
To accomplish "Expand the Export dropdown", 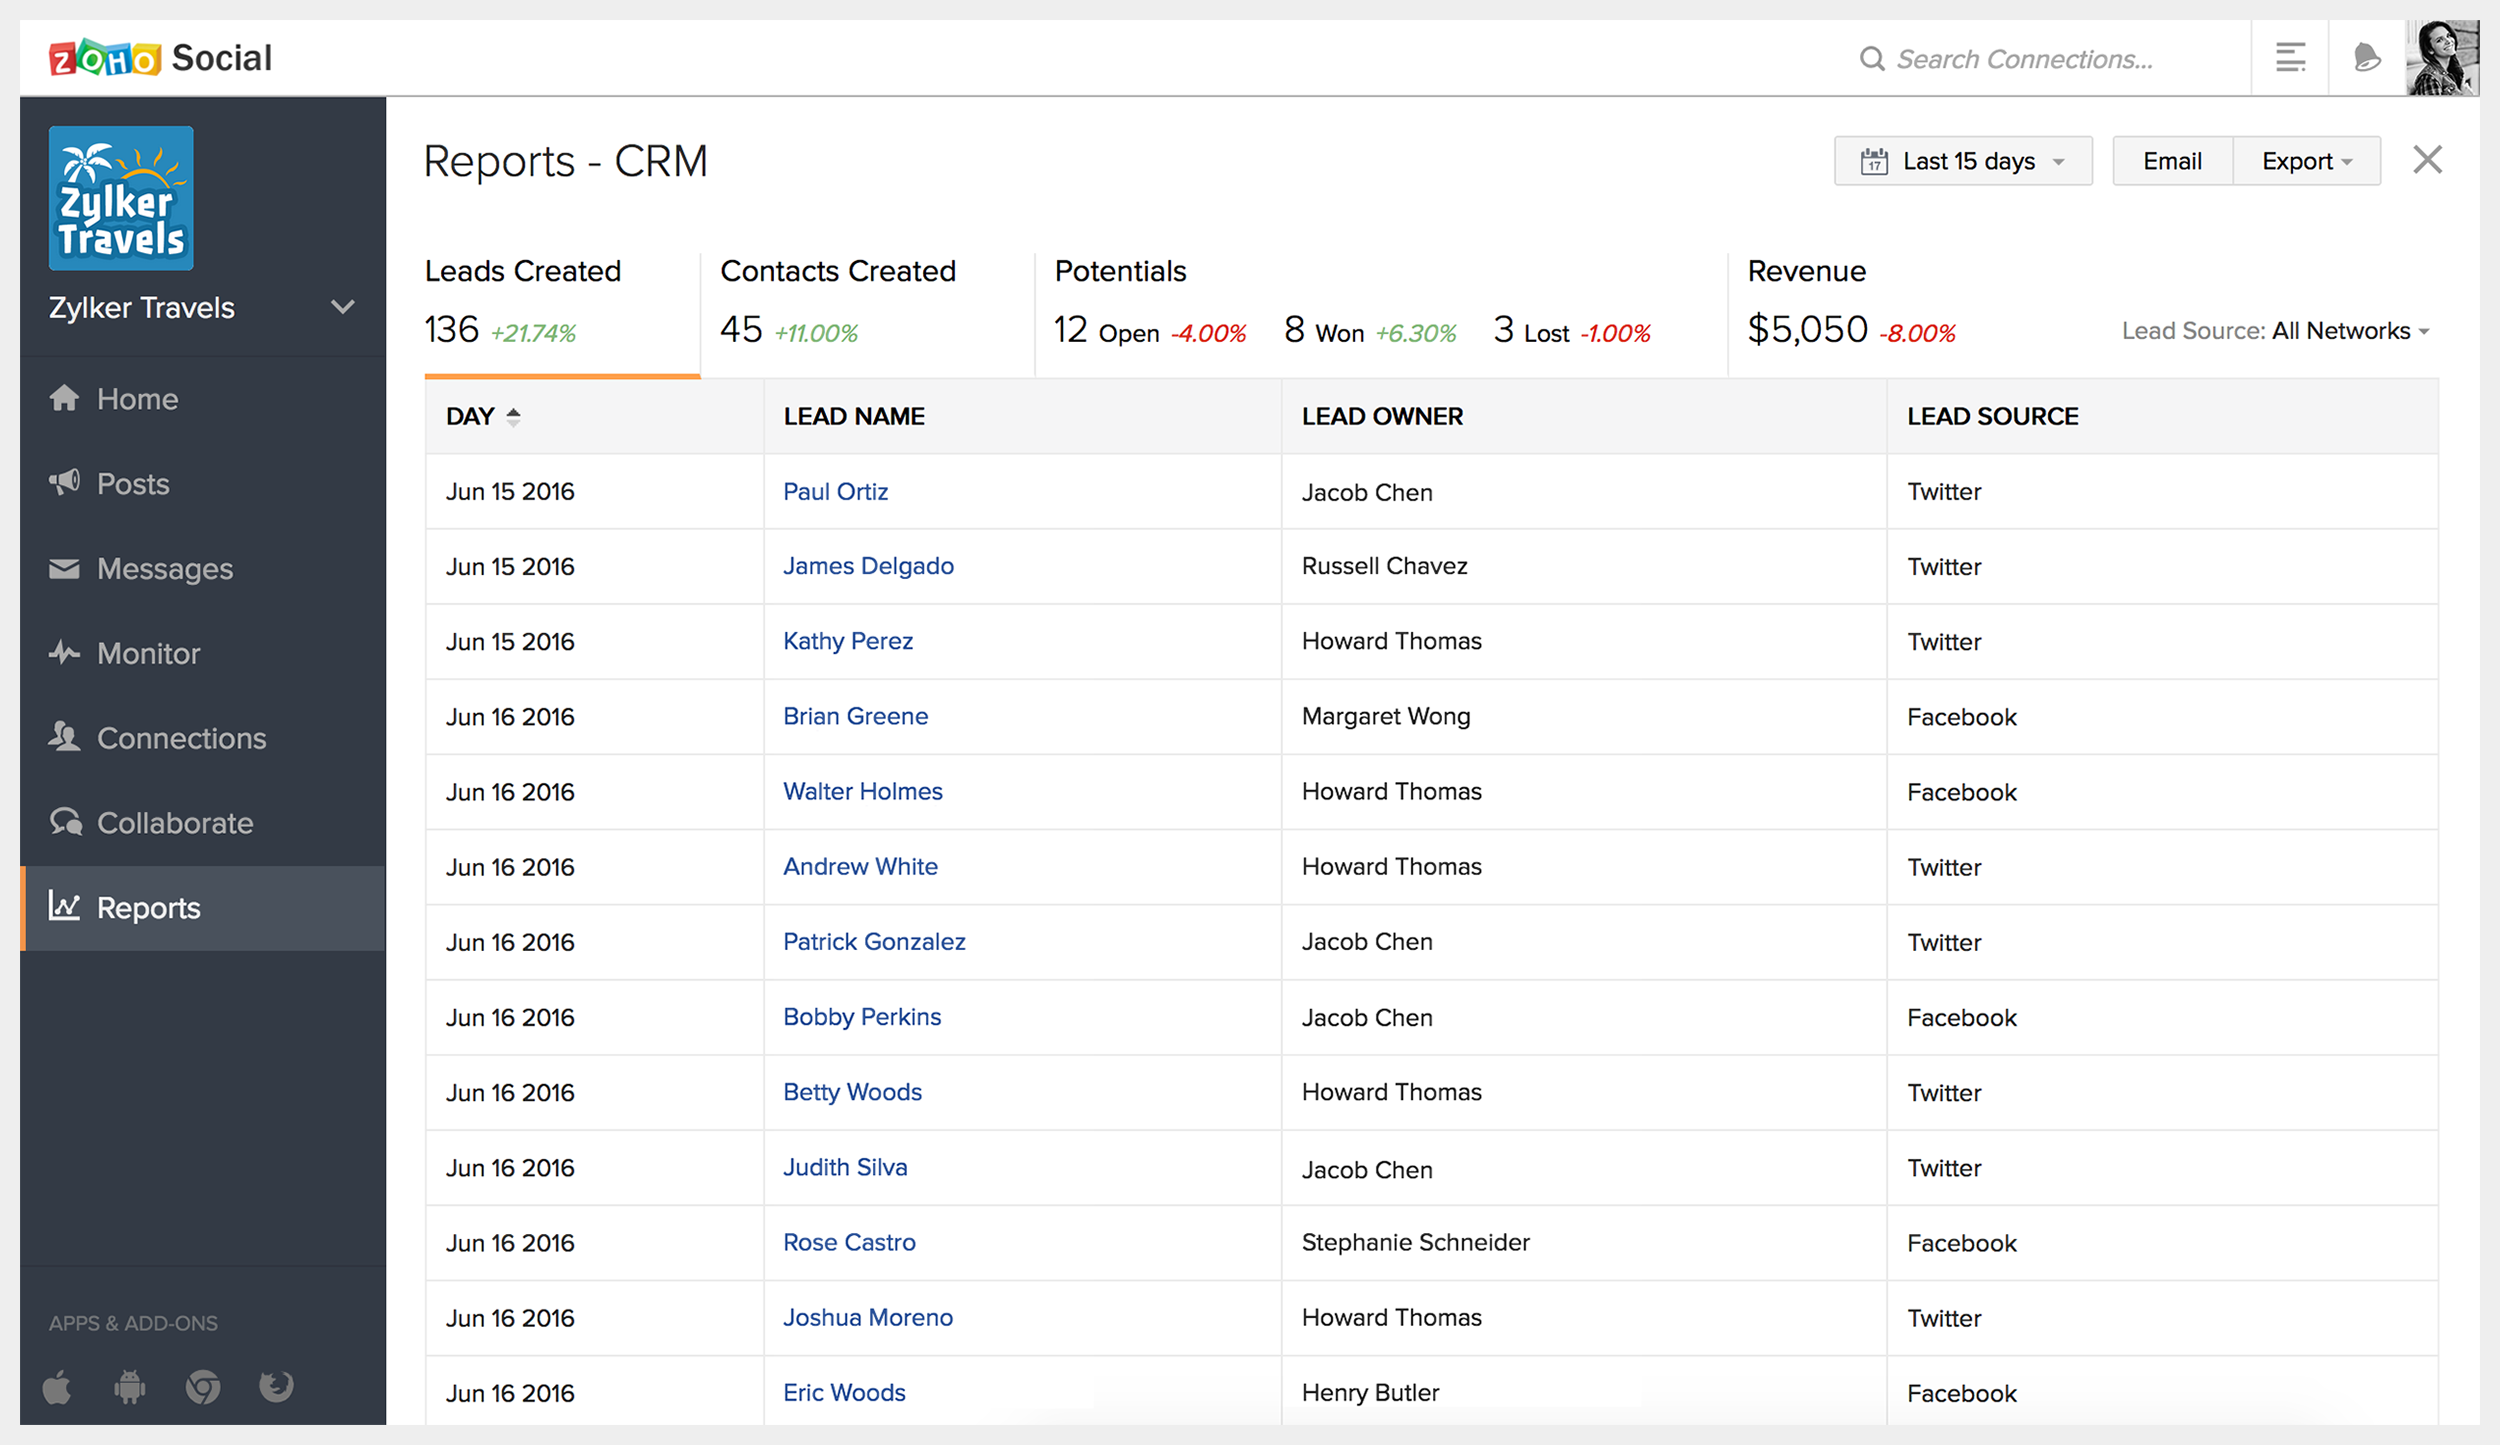I will [2306, 161].
